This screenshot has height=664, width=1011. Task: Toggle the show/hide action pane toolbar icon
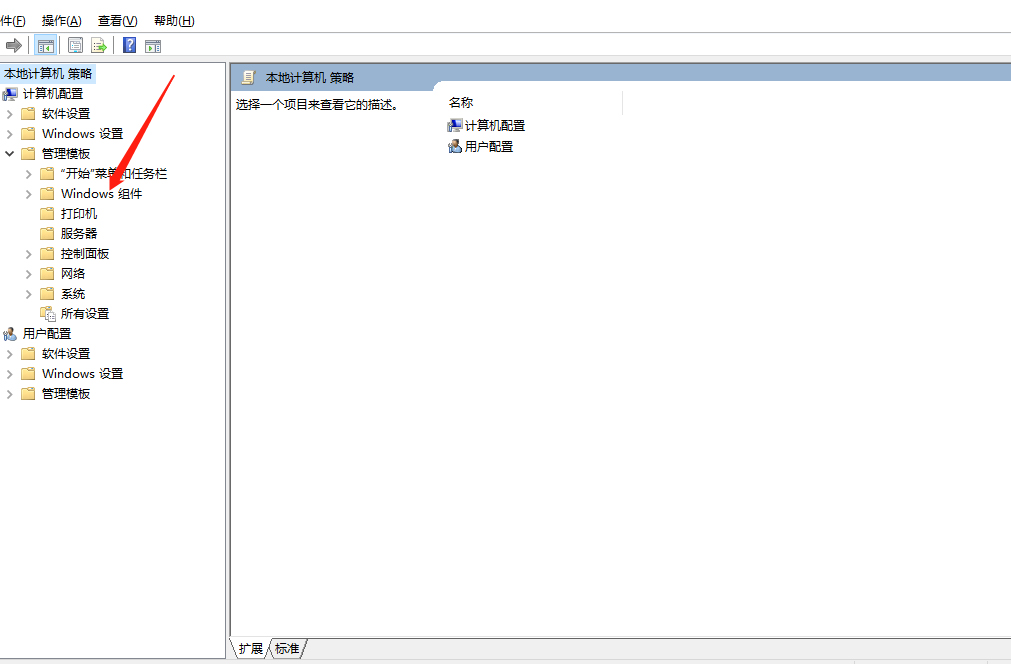(x=153, y=46)
